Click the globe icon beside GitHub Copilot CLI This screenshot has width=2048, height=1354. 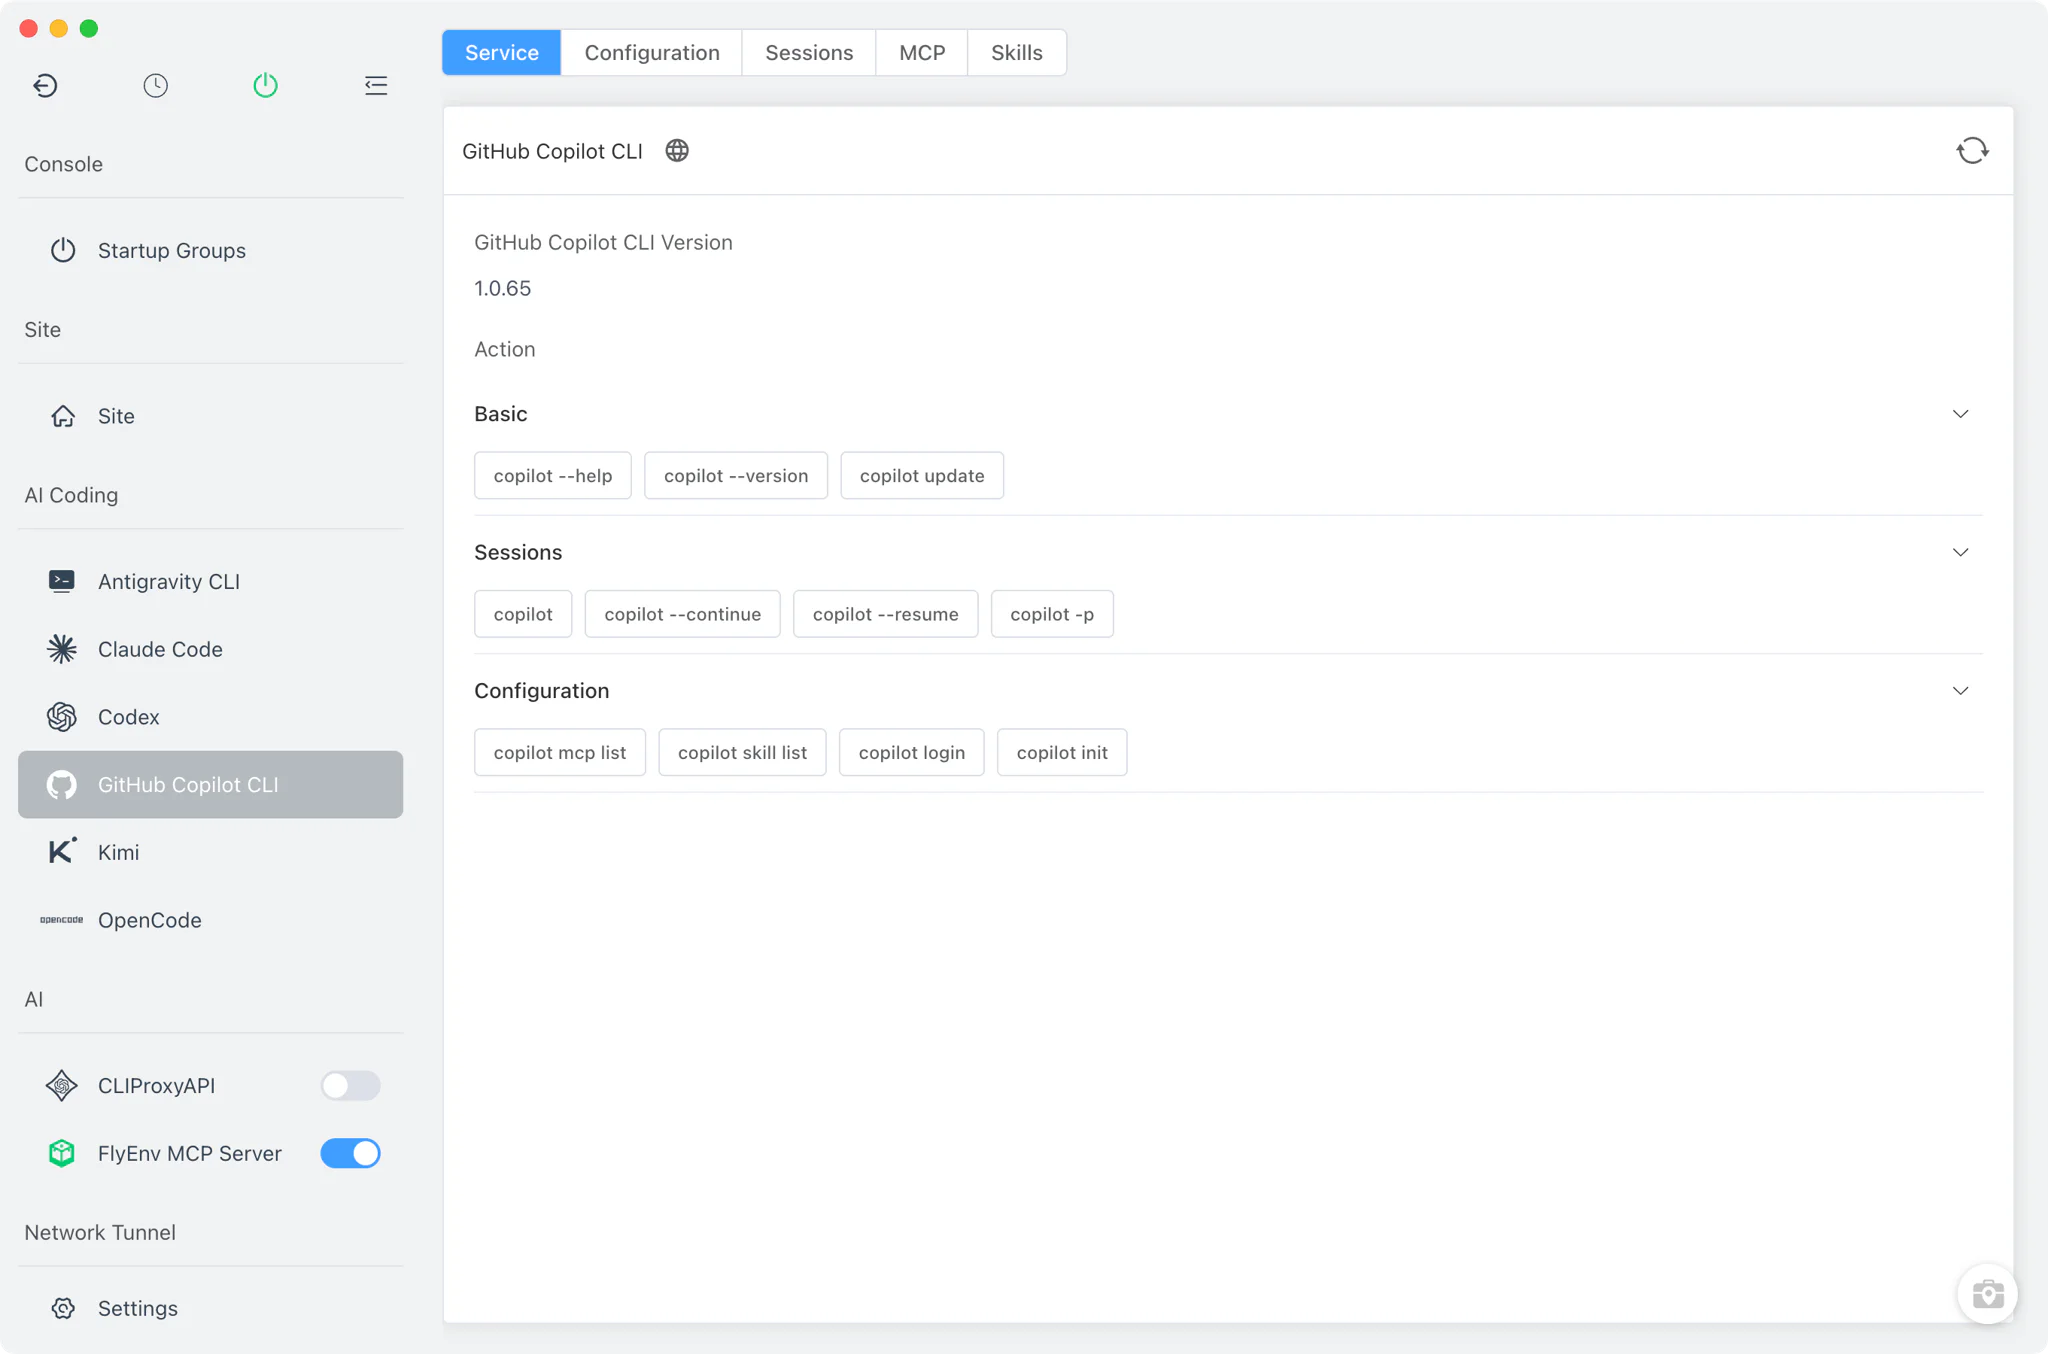tap(677, 151)
